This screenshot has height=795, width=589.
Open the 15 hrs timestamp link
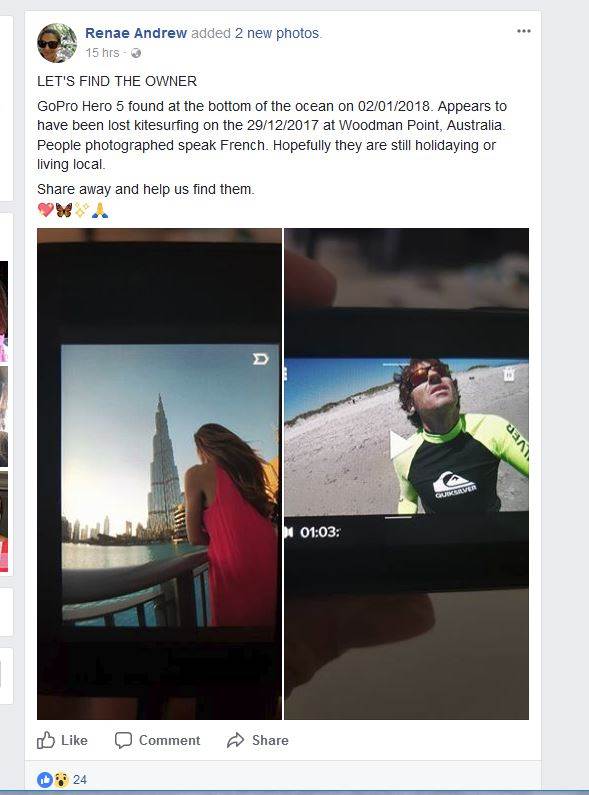(x=102, y=53)
